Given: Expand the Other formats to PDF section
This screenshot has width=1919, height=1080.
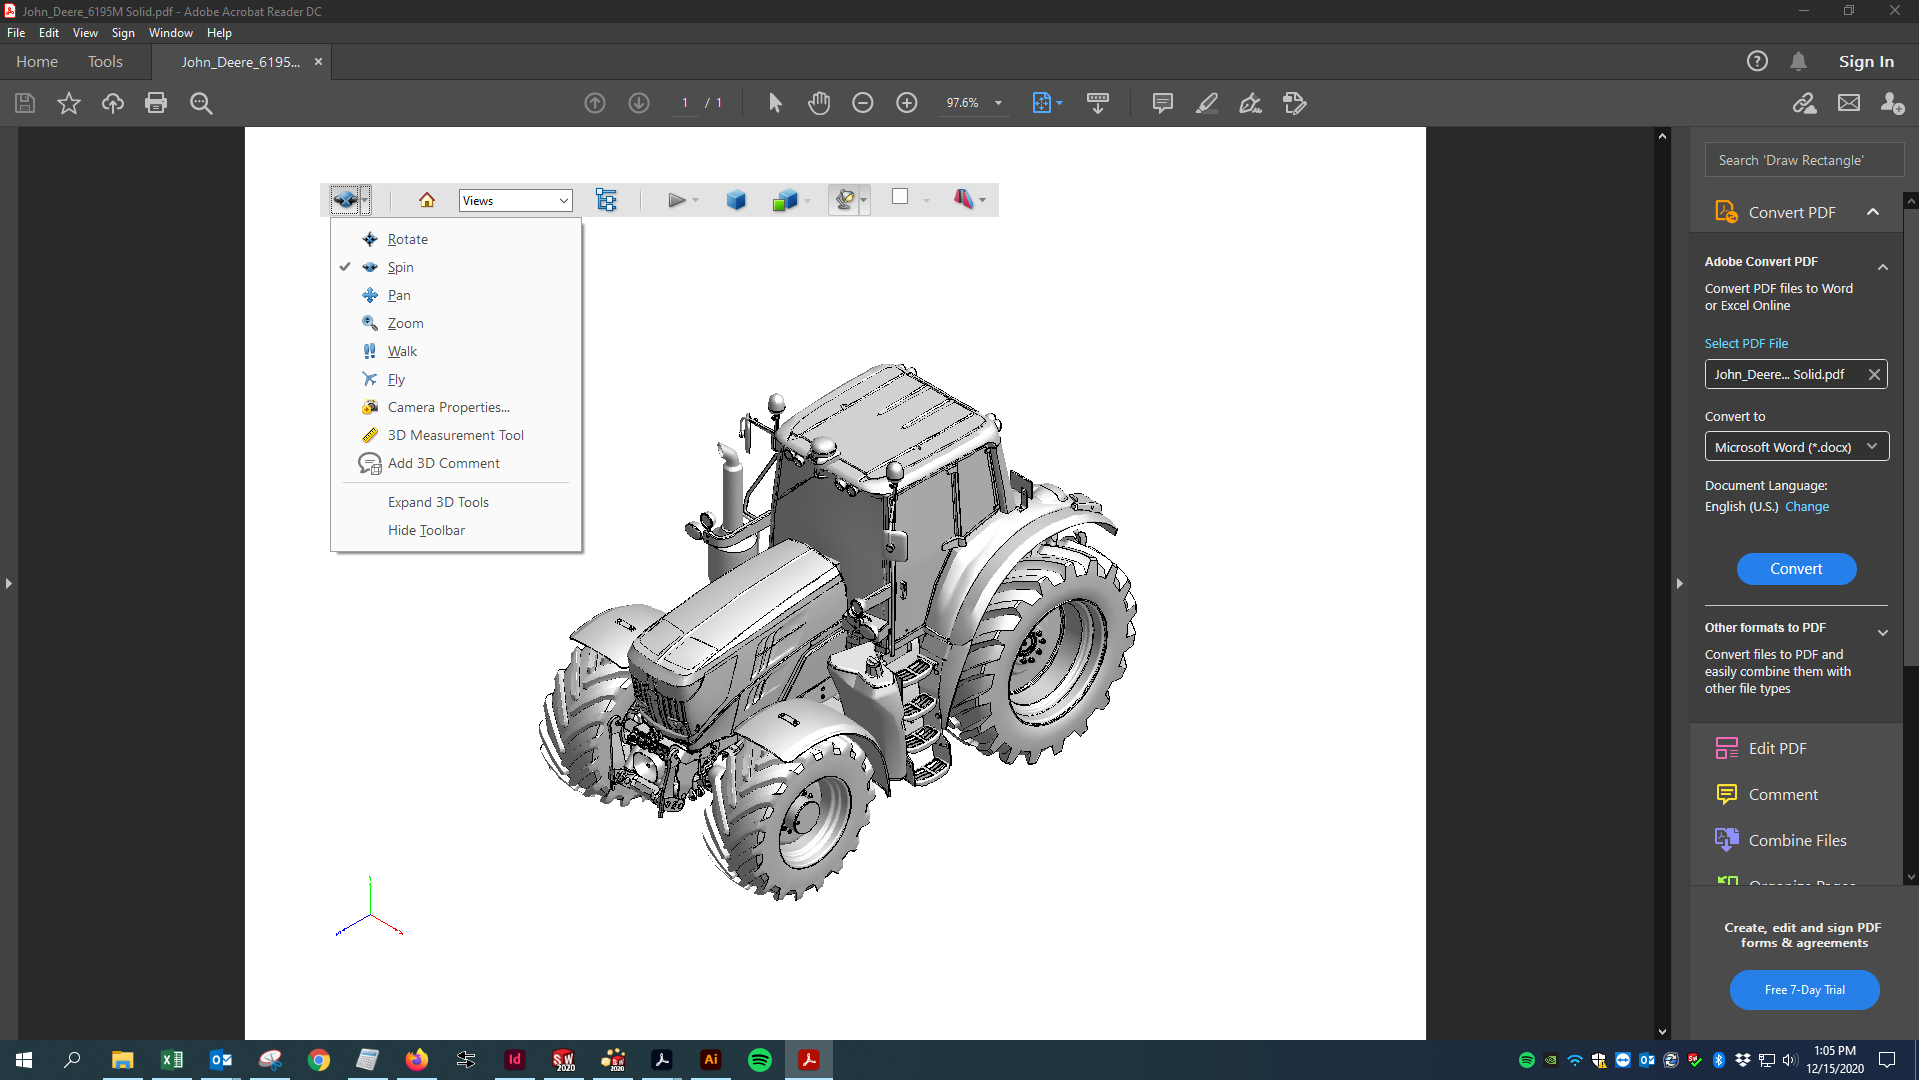Looking at the screenshot, I should (x=1882, y=632).
